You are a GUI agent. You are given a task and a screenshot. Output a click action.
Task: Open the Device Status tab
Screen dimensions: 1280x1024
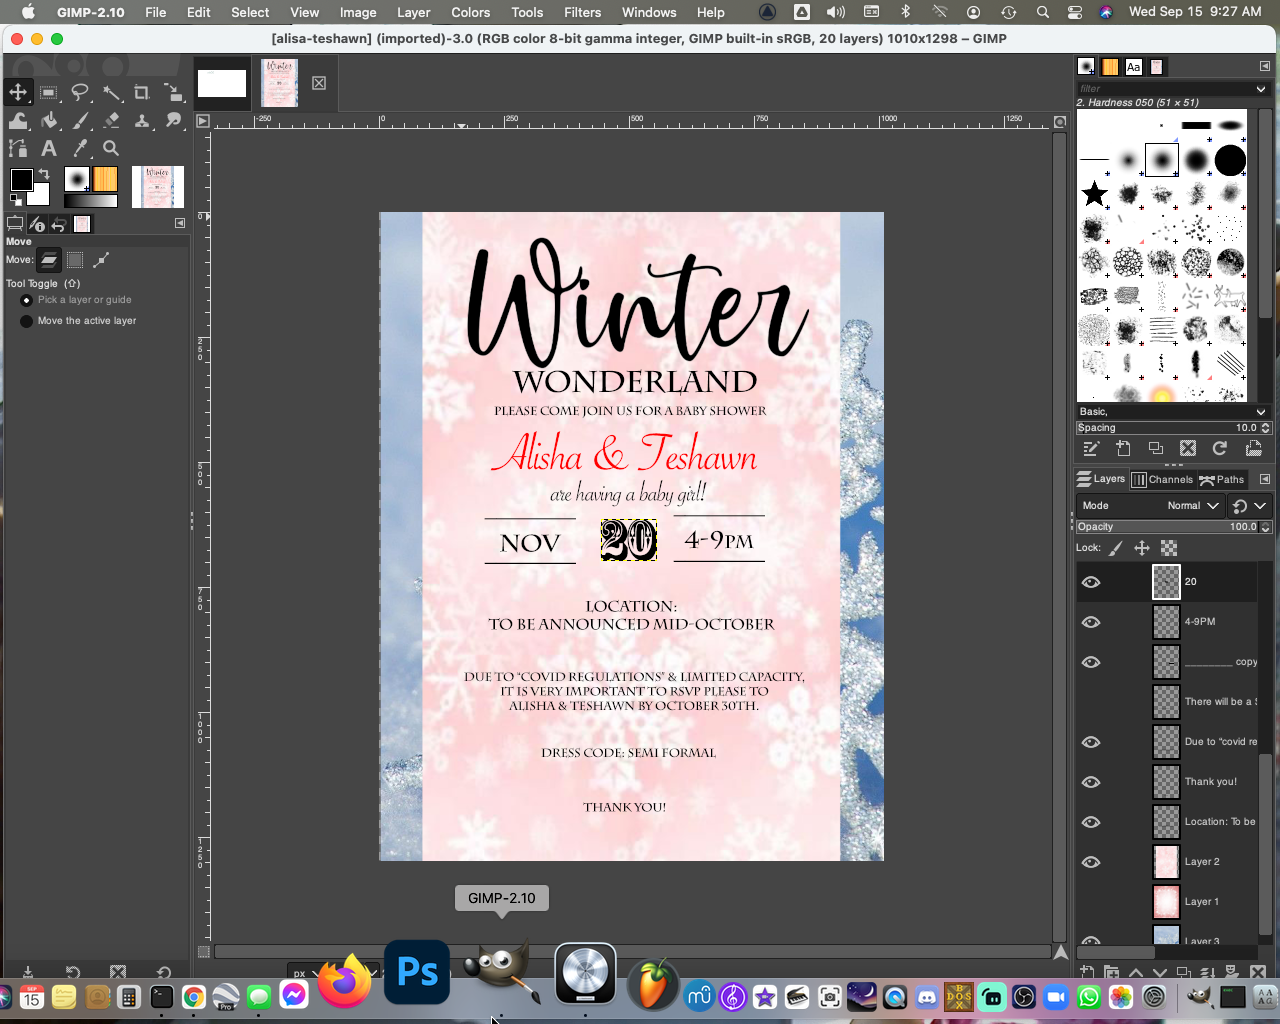[x=37, y=224]
